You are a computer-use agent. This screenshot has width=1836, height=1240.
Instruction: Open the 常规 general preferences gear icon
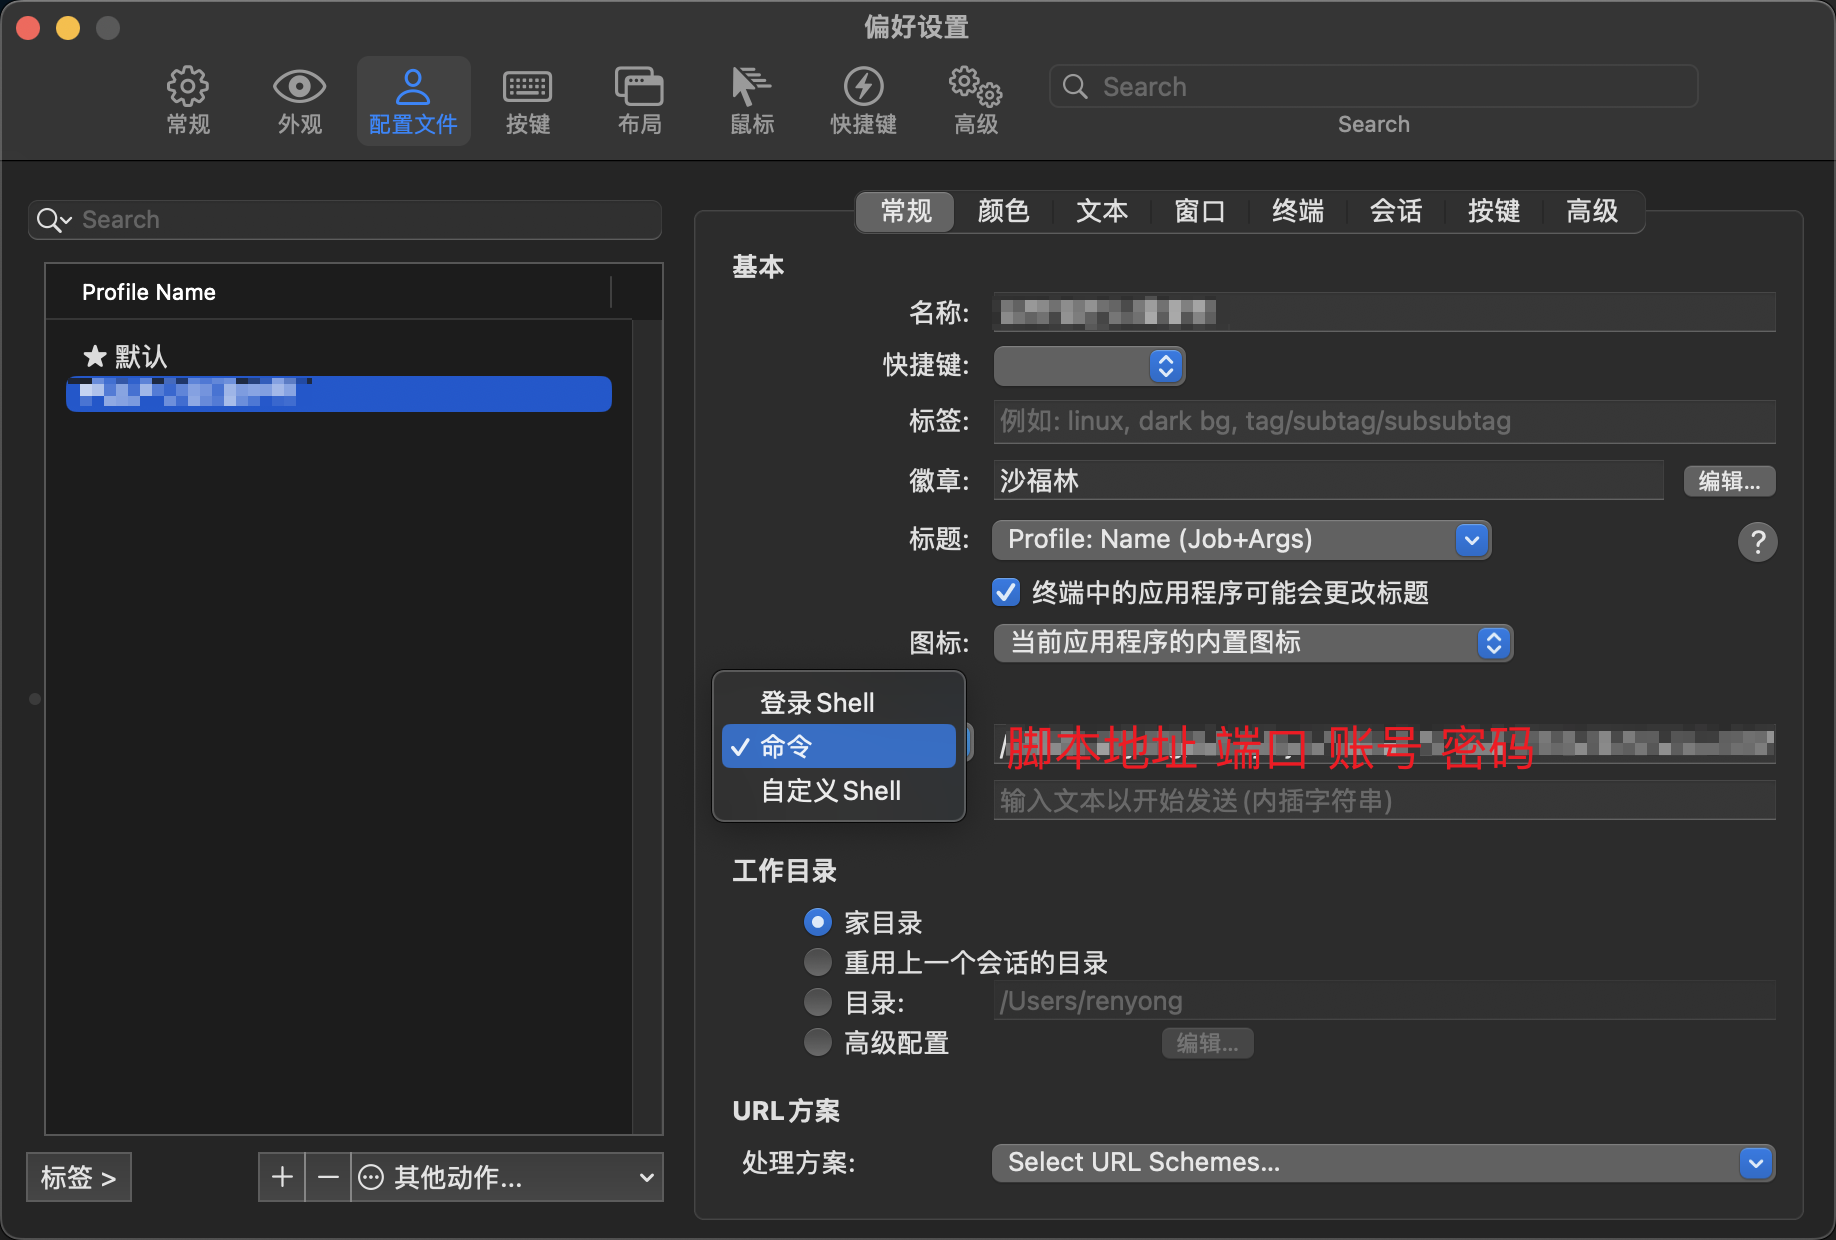tap(188, 89)
